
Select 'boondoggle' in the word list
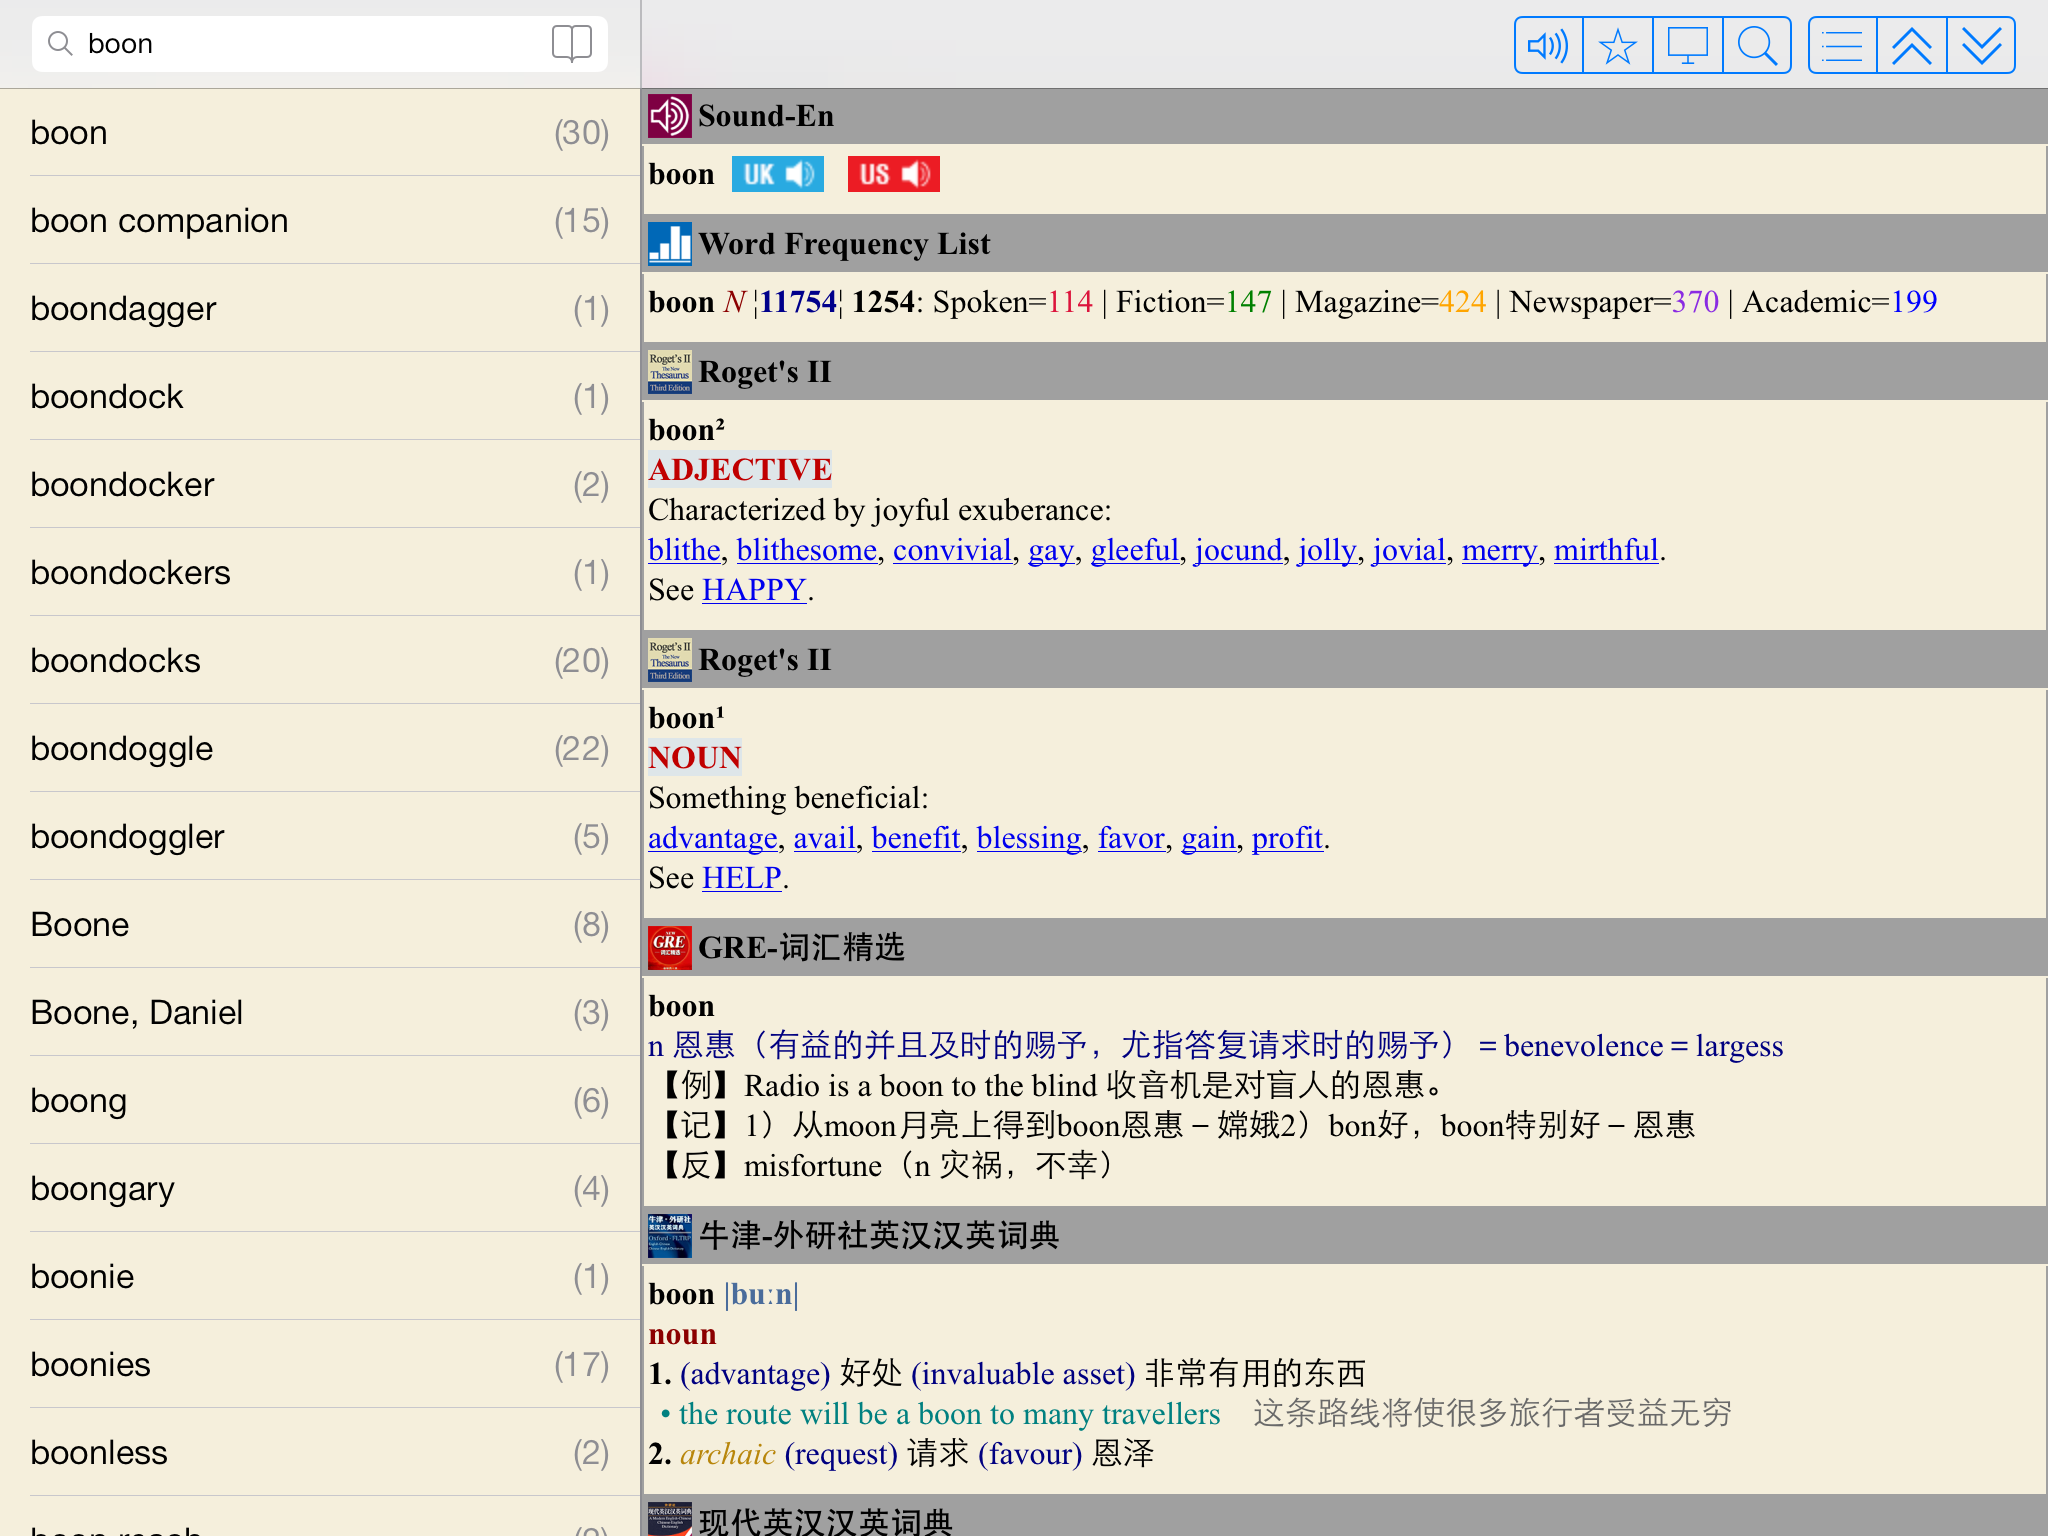coord(320,748)
